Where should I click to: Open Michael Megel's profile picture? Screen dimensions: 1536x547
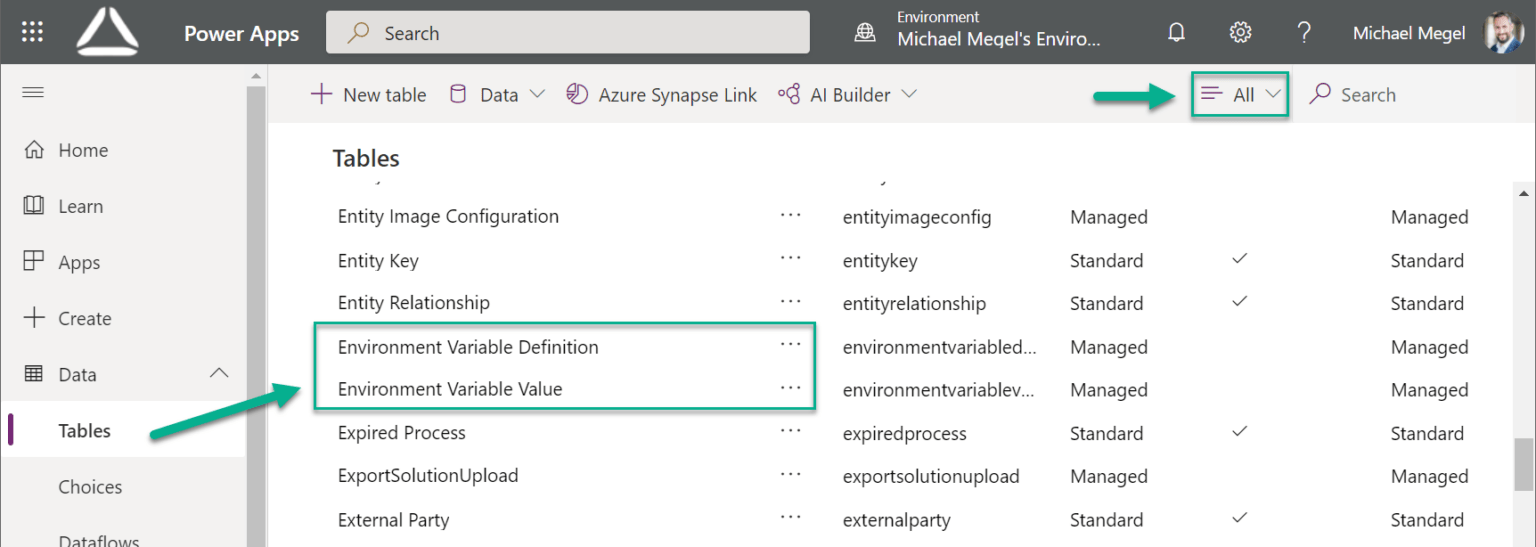[1503, 33]
